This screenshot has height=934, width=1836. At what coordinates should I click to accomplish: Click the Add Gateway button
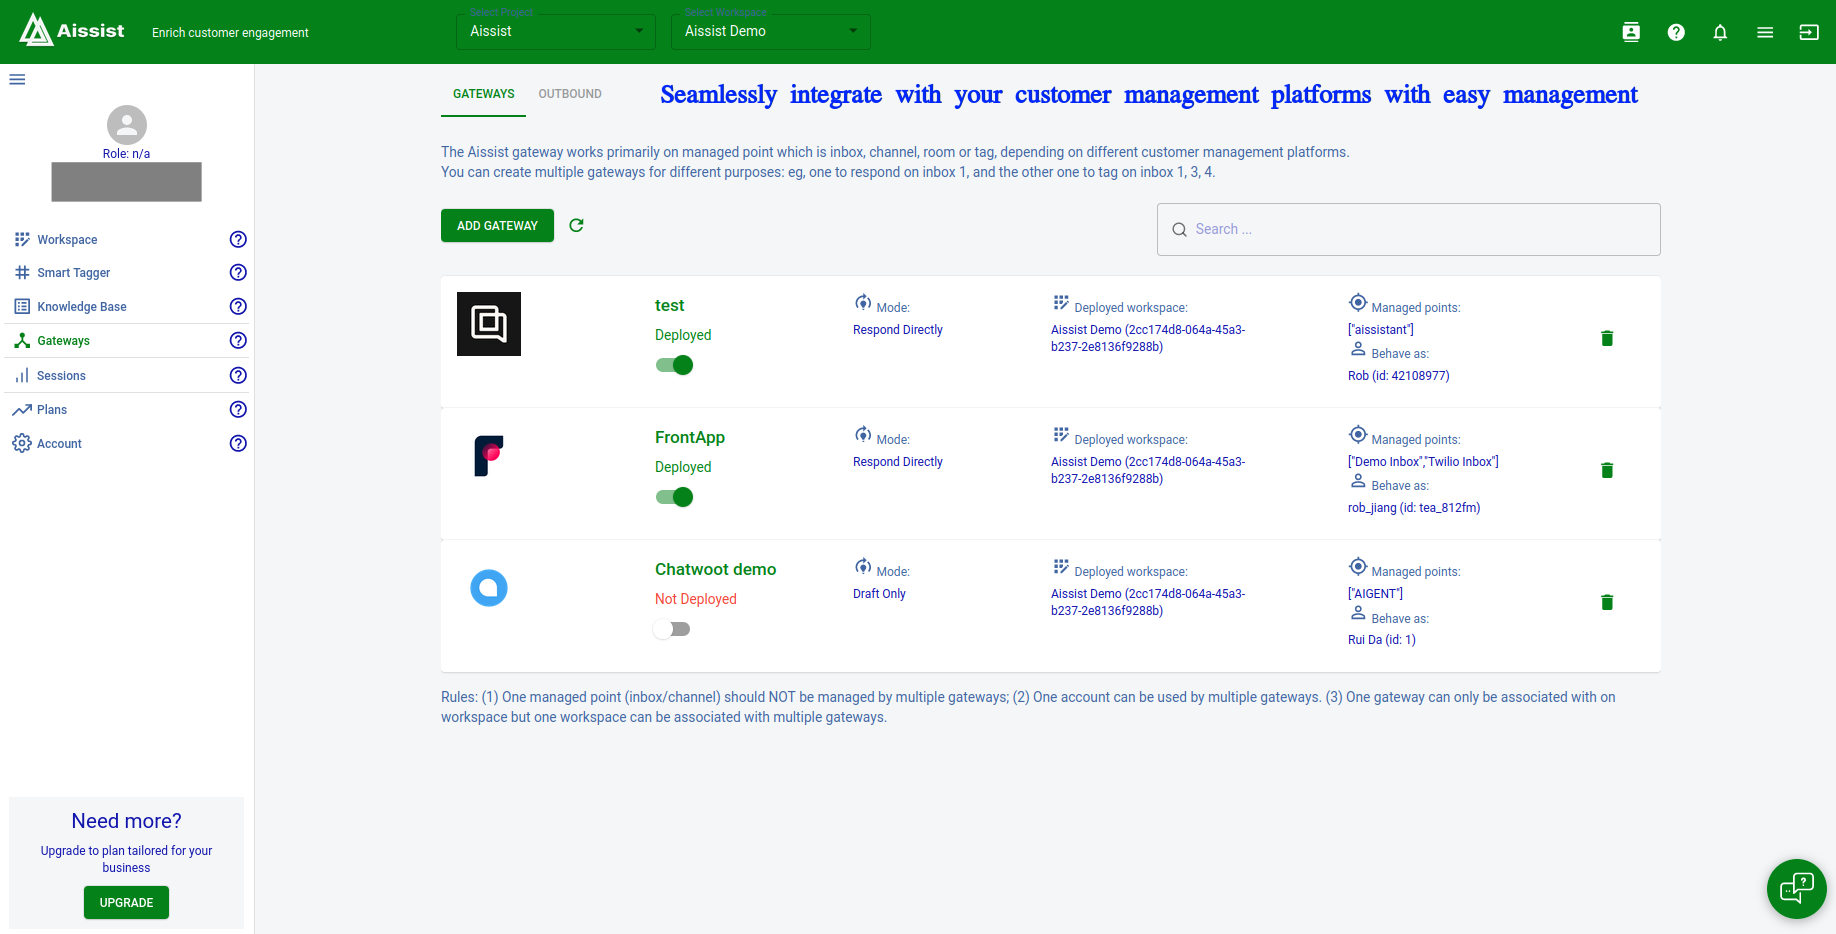point(497,226)
